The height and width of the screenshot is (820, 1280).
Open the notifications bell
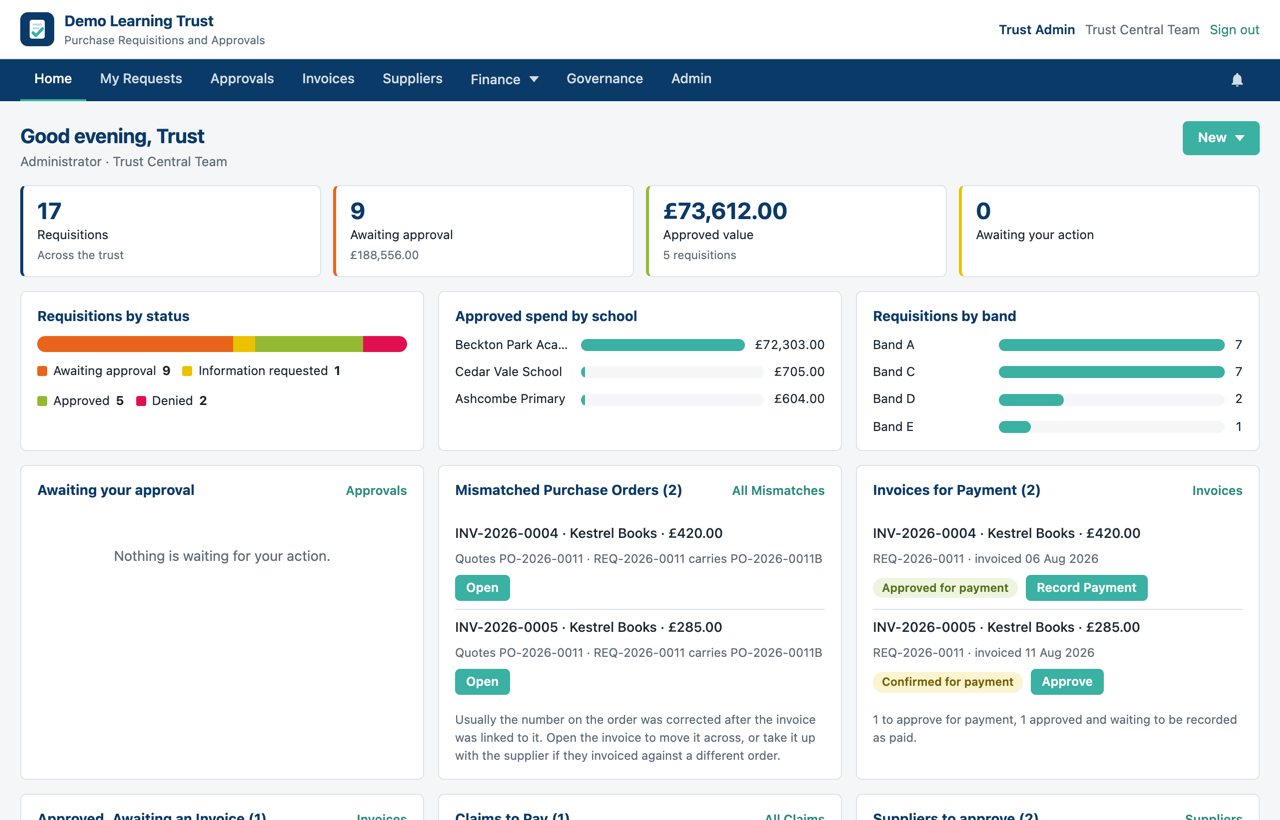tap(1237, 80)
